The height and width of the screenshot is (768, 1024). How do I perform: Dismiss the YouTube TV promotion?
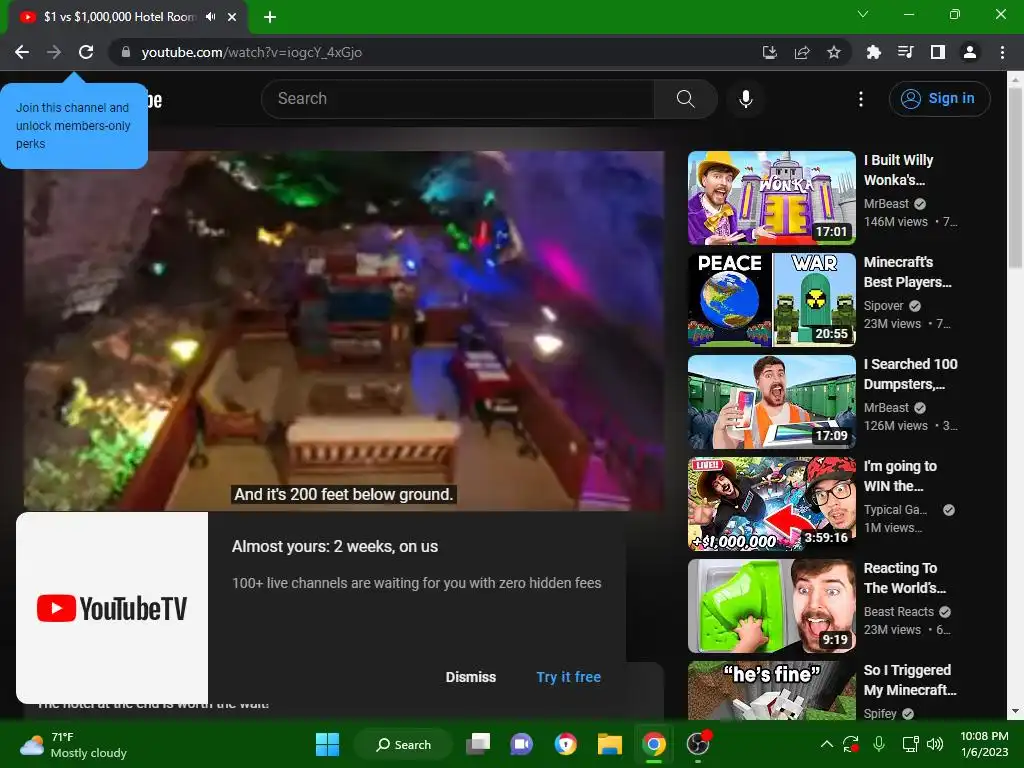tap(471, 677)
